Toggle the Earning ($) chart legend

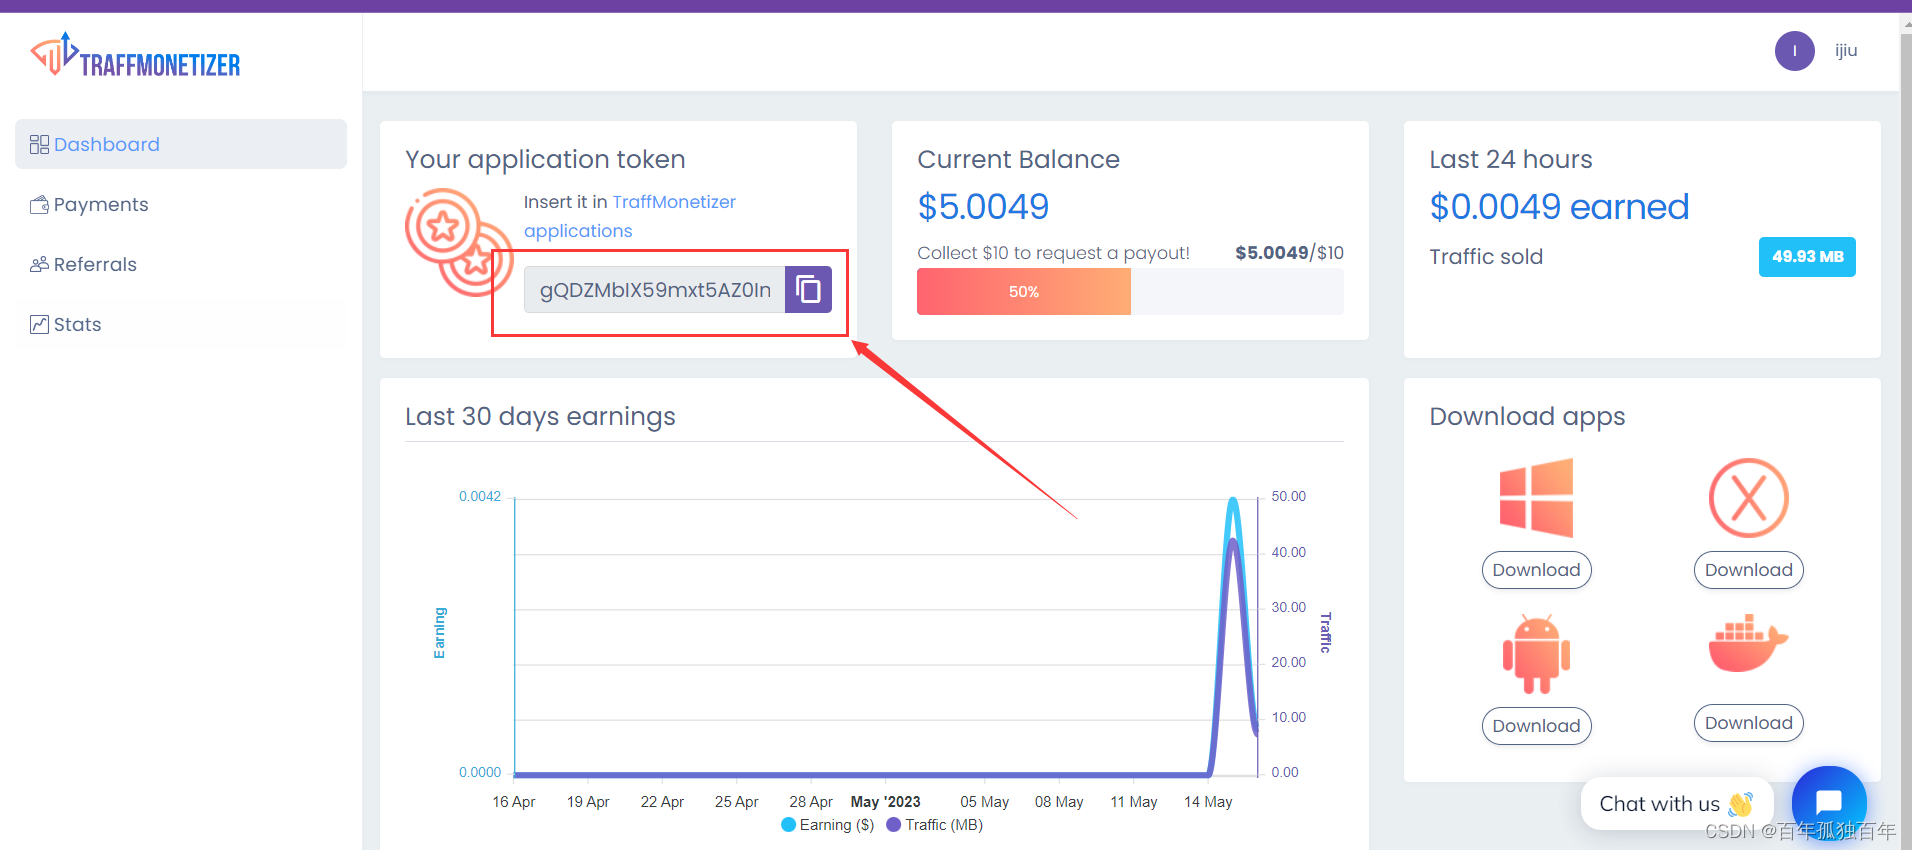tap(828, 825)
